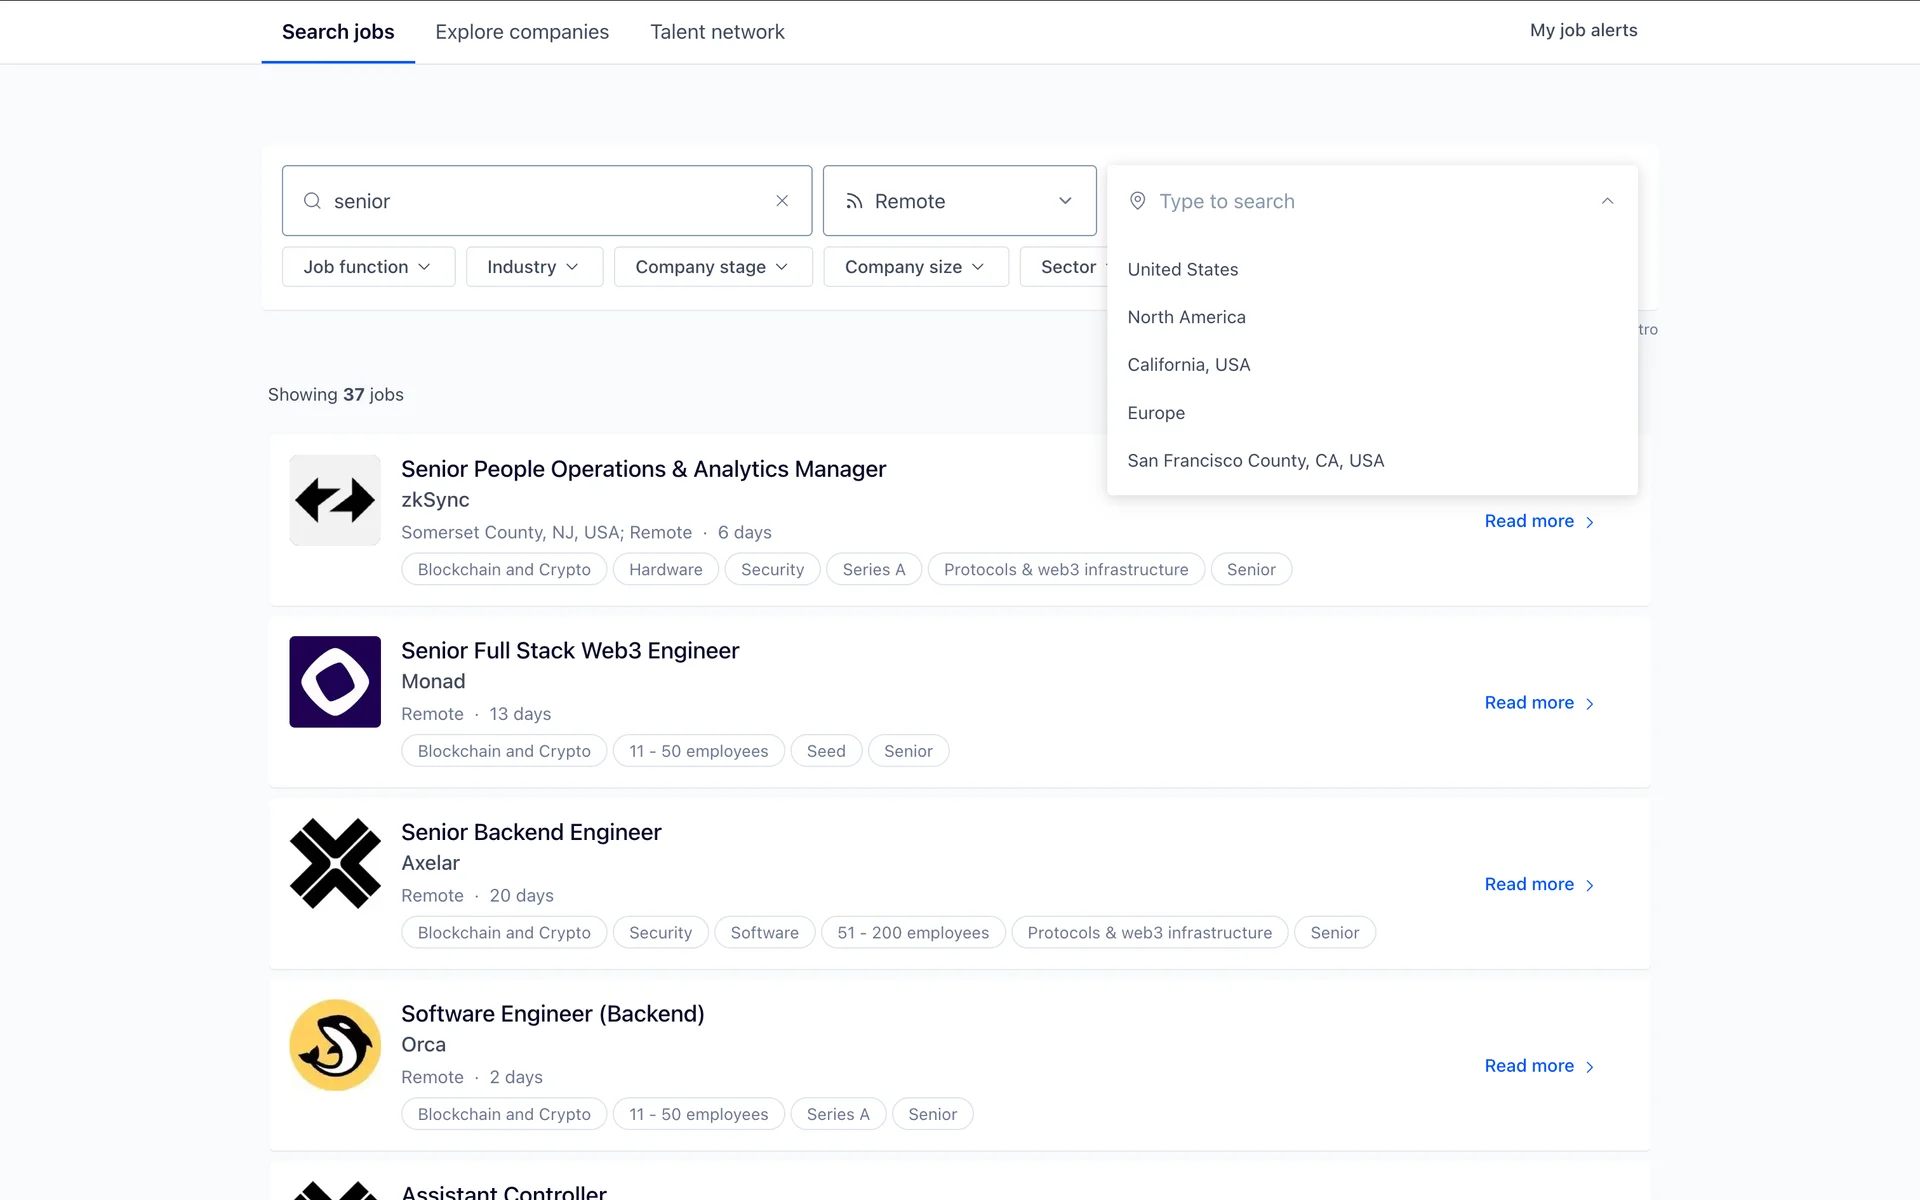Switch to Explore companies tab
This screenshot has width=1920, height=1200.
pos(522,32)
